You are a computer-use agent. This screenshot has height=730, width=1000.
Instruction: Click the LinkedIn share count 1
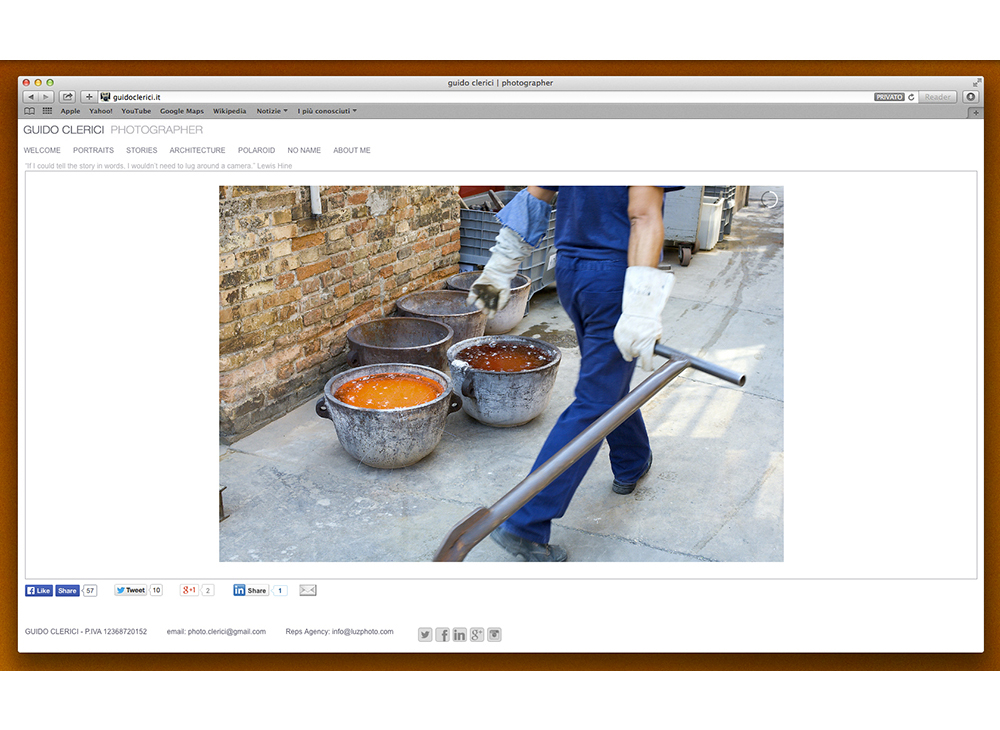point(279,590)
